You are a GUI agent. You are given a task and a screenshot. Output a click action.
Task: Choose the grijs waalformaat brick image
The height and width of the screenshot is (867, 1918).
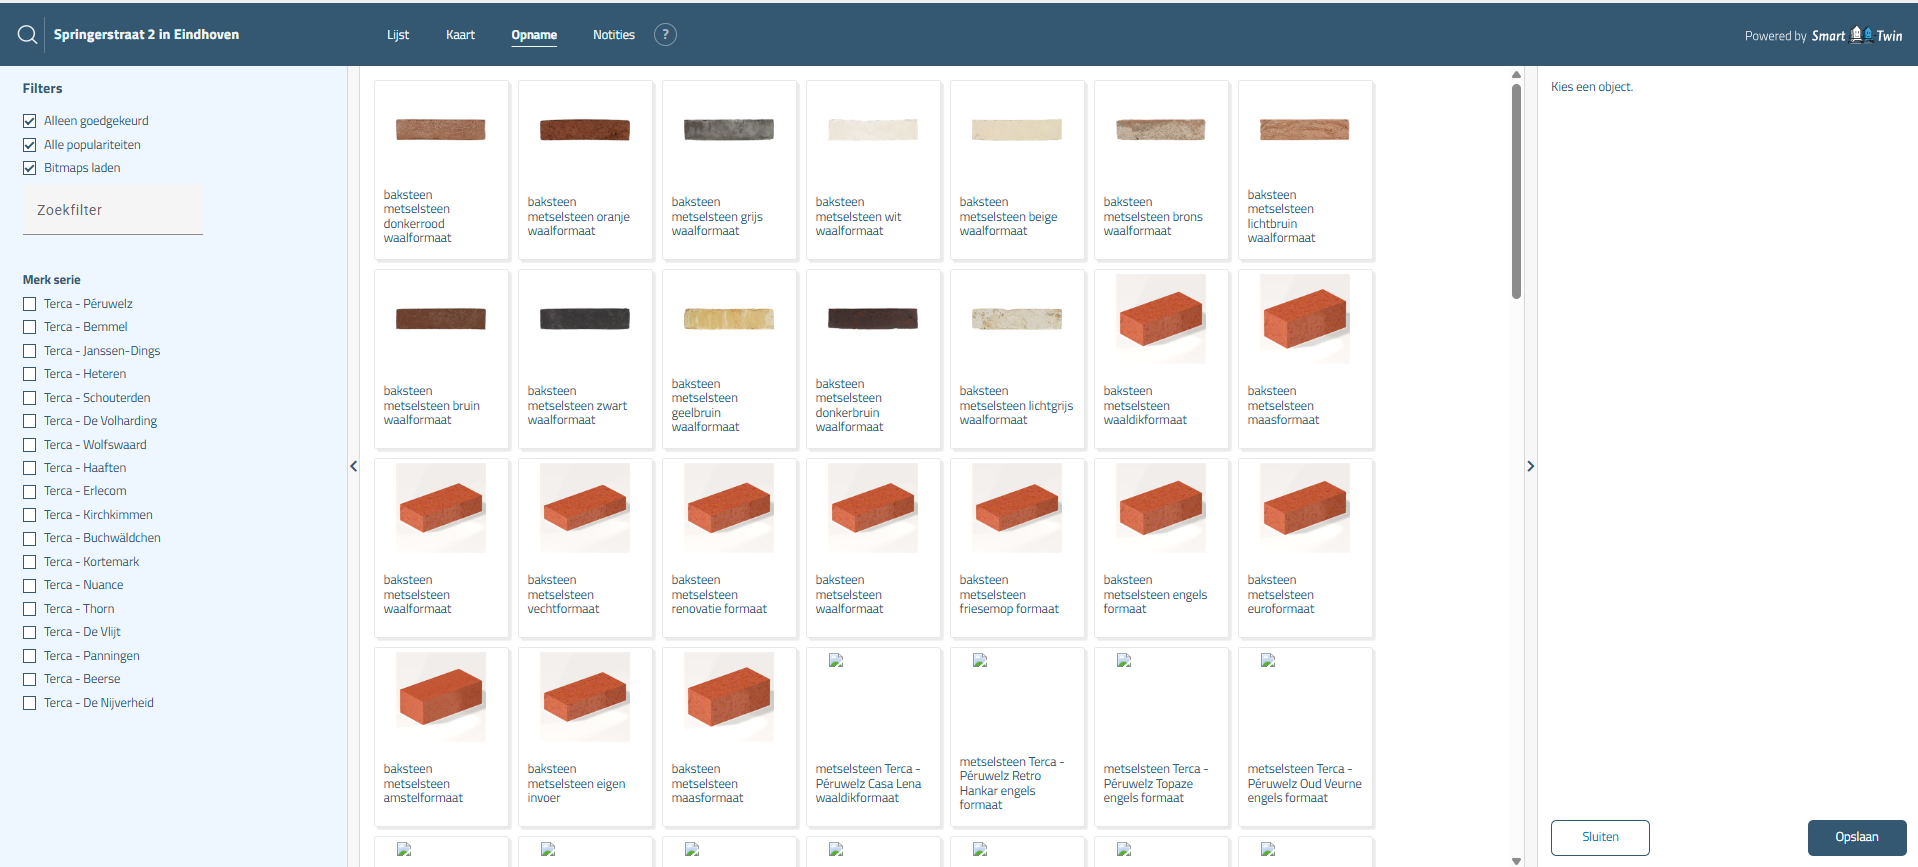[x=728, y=130]
